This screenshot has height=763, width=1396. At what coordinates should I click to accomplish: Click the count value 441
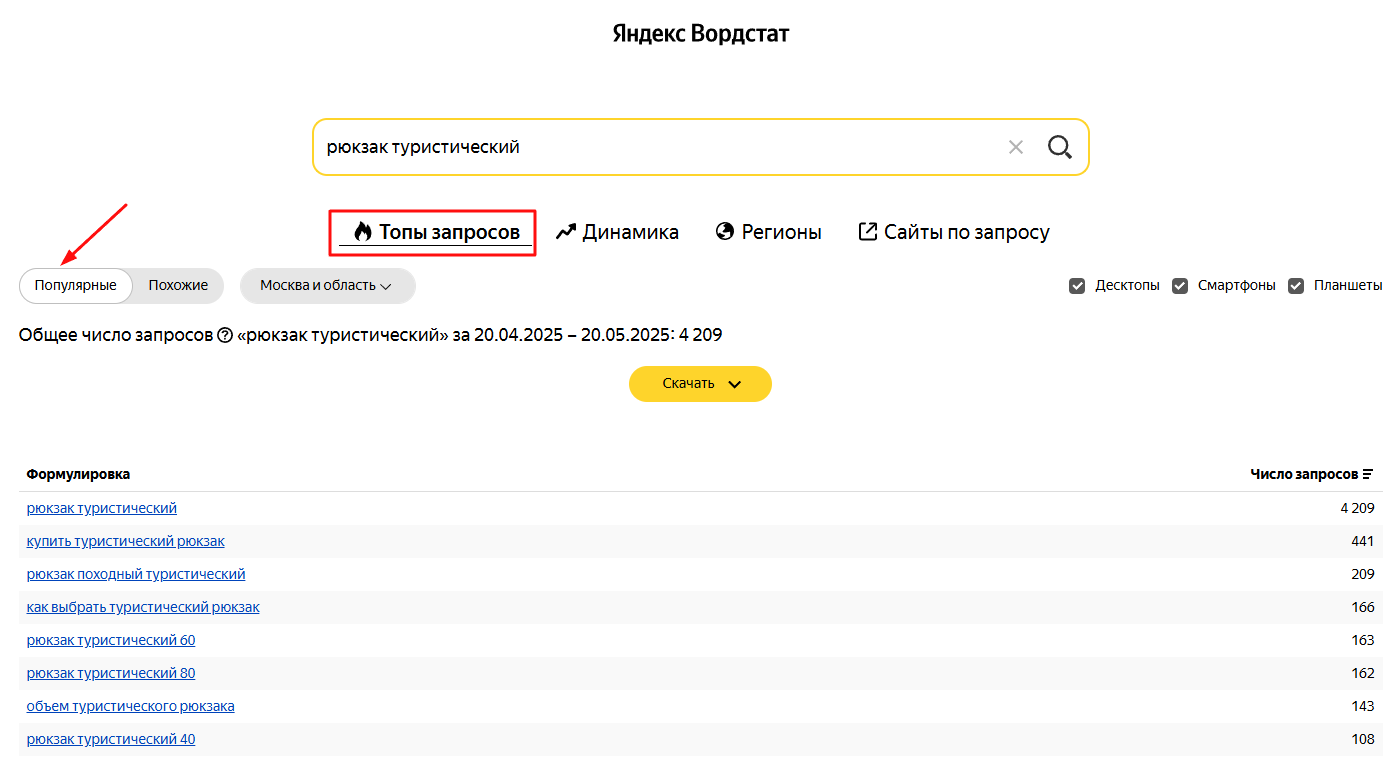[x=1363, y=541]
